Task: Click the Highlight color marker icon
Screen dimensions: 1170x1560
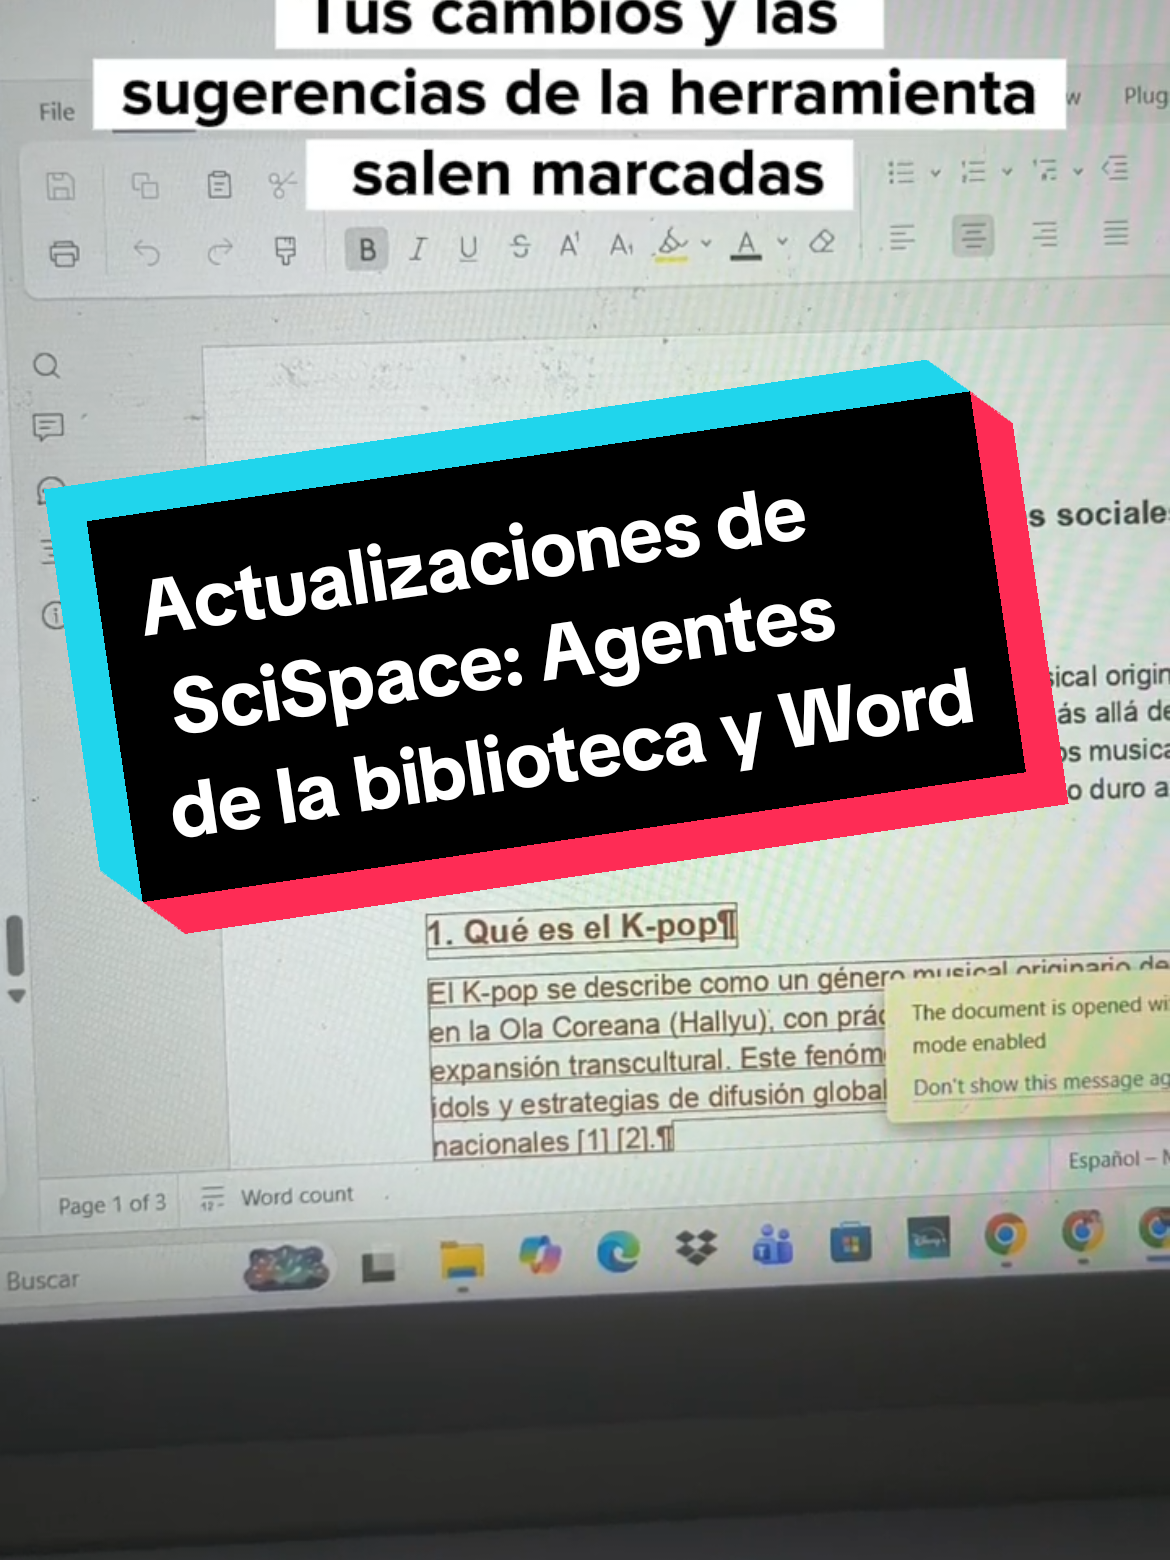Action: [x=673, y=243]
